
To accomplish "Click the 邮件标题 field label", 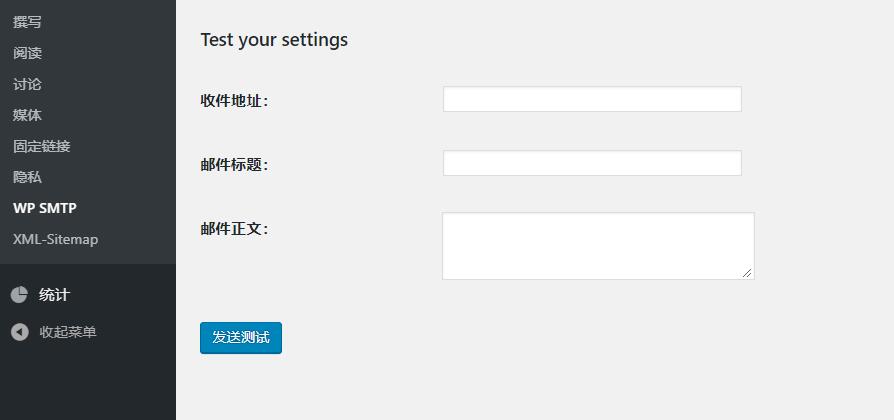I will point(234,165).
